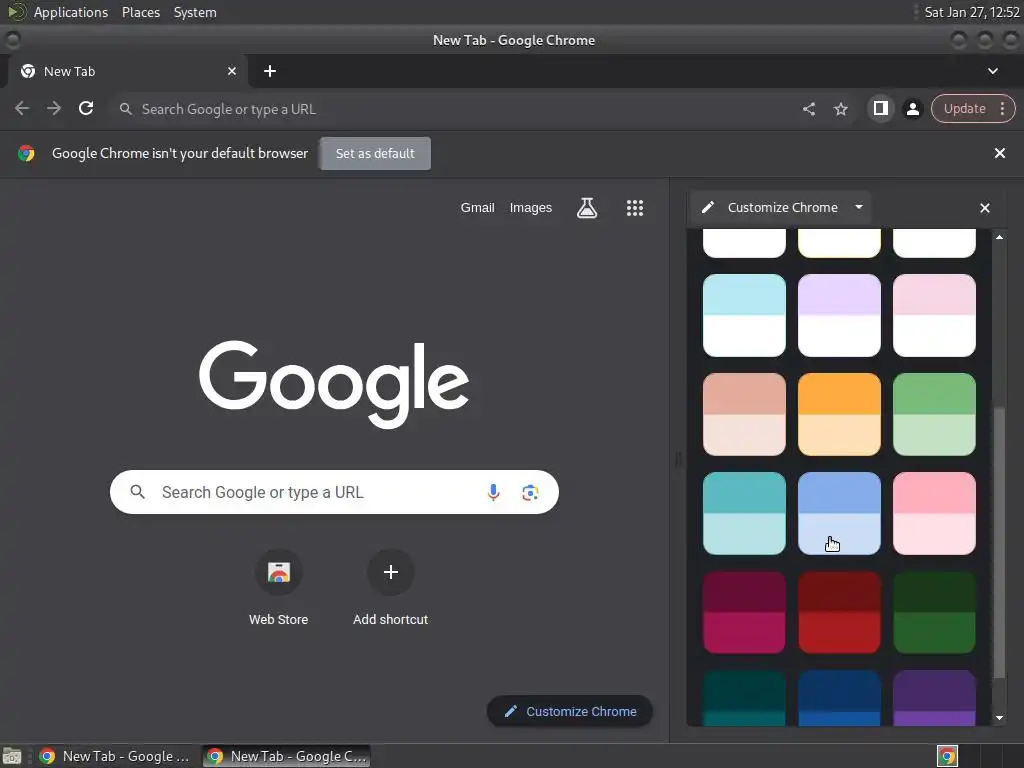Choose the lavender and white theme

click(839, 315)
